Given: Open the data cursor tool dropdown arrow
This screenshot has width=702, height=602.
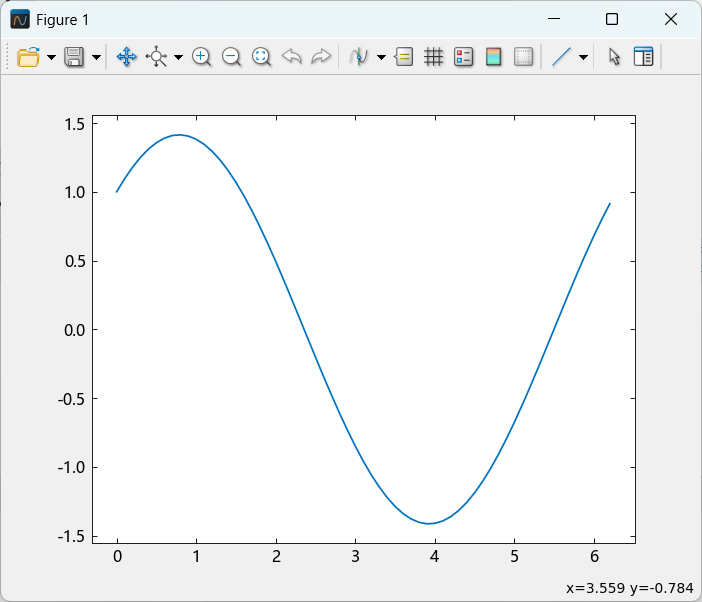Looking at the screenshot, I should 381,57.
